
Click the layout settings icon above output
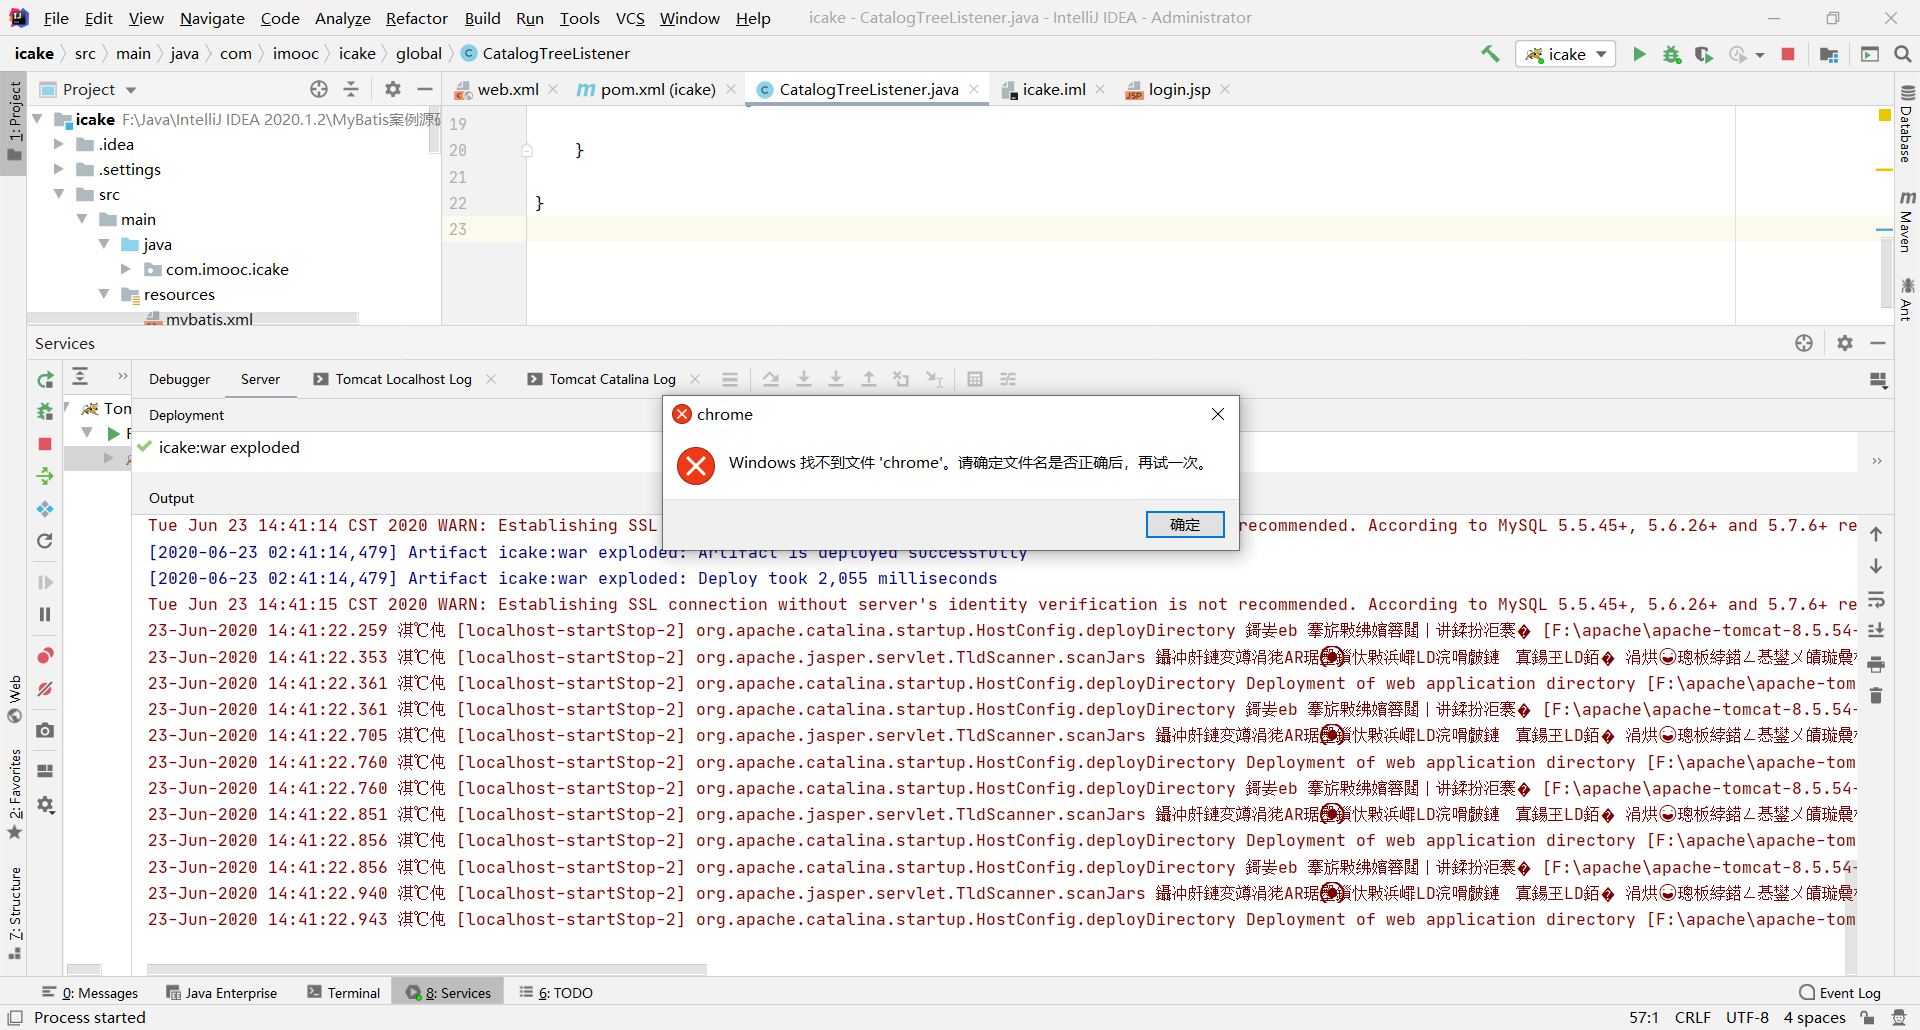(x=1878, y=380)
